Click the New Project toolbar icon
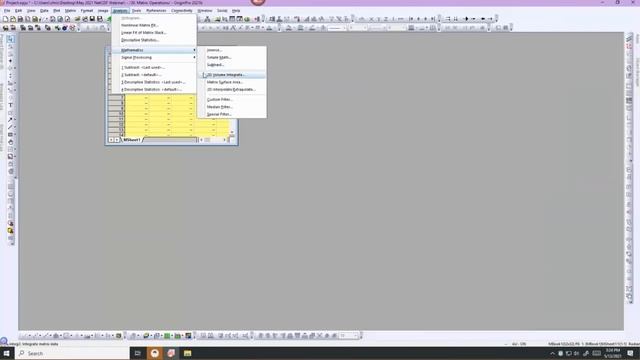This screenshot has width=640, height=360. 5,19
